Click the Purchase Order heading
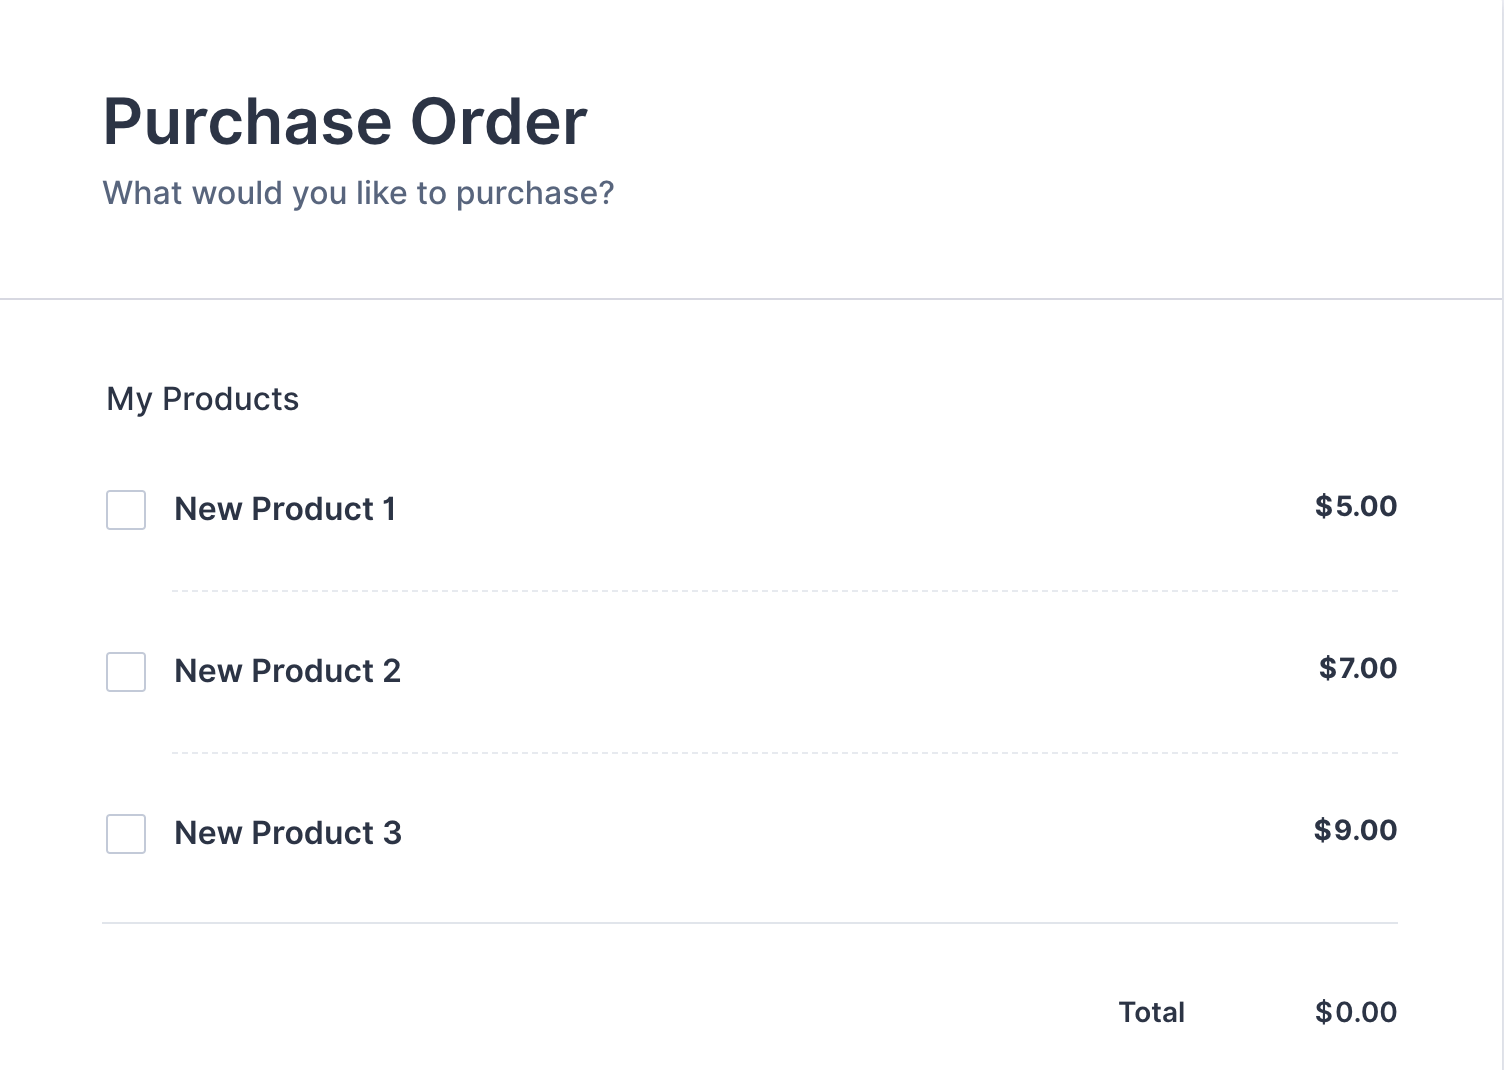Viewport: 1504px width, 1070px height. [344, 120]
